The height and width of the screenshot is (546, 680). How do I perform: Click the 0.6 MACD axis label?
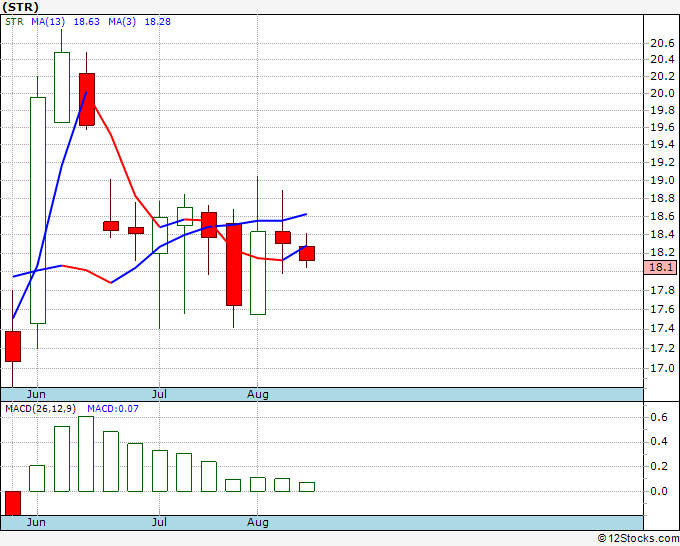[x=659, y=417]
